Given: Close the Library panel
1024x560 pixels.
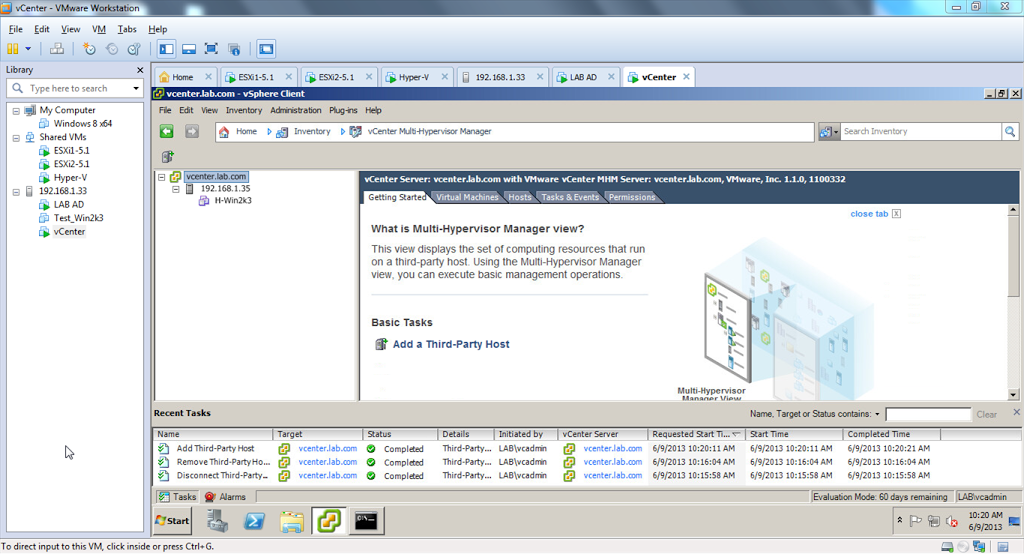Looking at the screenshot, I should pos(140,70).
